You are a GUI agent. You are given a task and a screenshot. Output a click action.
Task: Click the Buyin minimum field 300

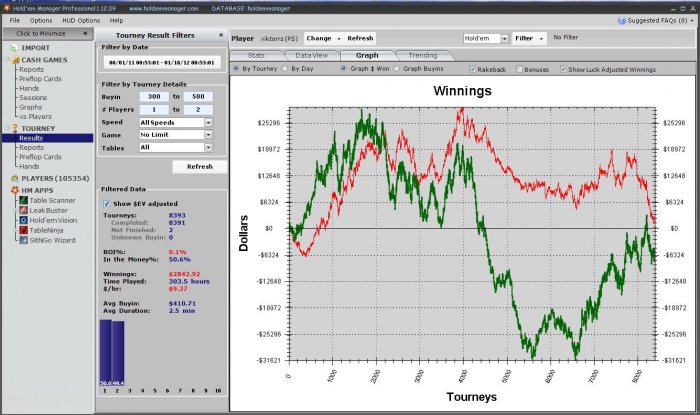point(154,96)
